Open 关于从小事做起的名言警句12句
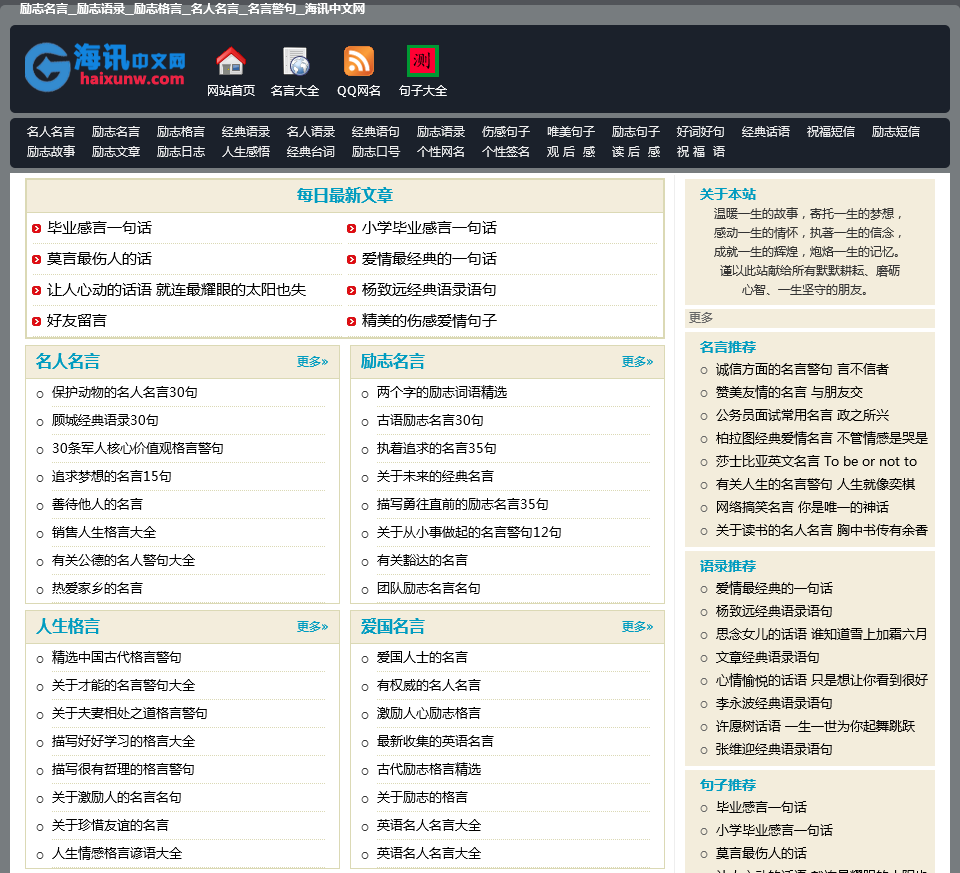This screenshot has width=960, height=873. pos(469,533)
